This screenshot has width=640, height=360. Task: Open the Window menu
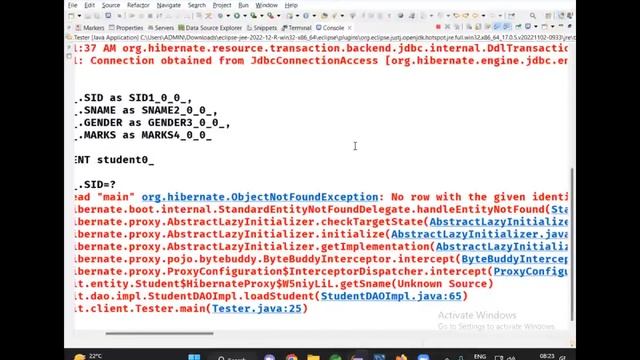point(267,5)
